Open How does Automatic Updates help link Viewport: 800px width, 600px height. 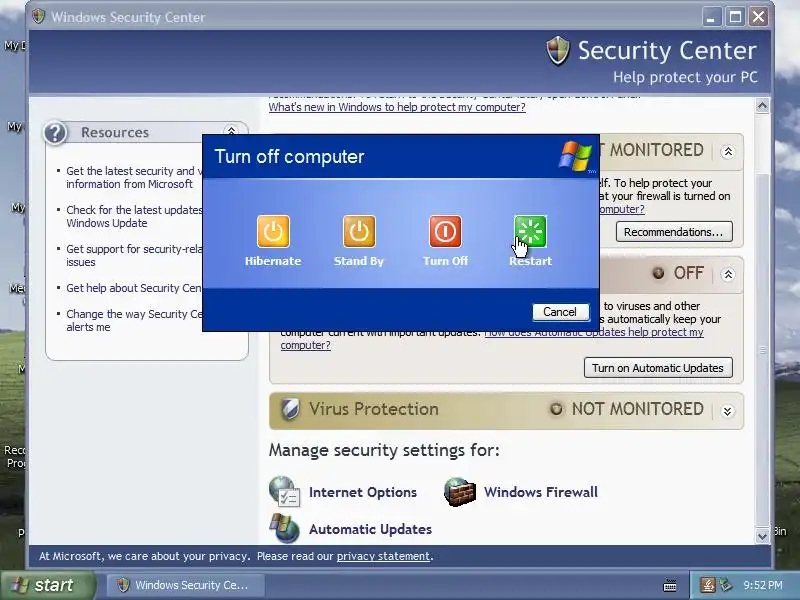coord(594,332)
